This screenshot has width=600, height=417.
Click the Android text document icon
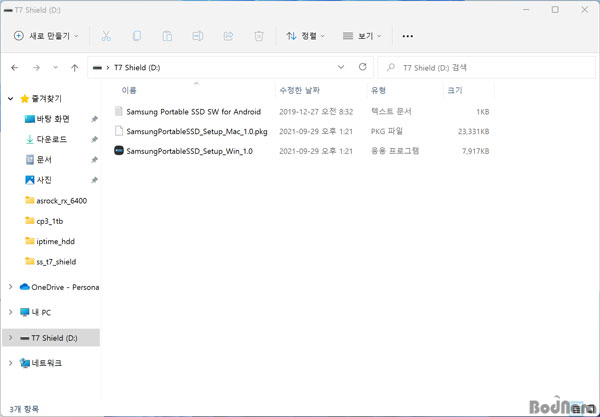click(119, 111)
